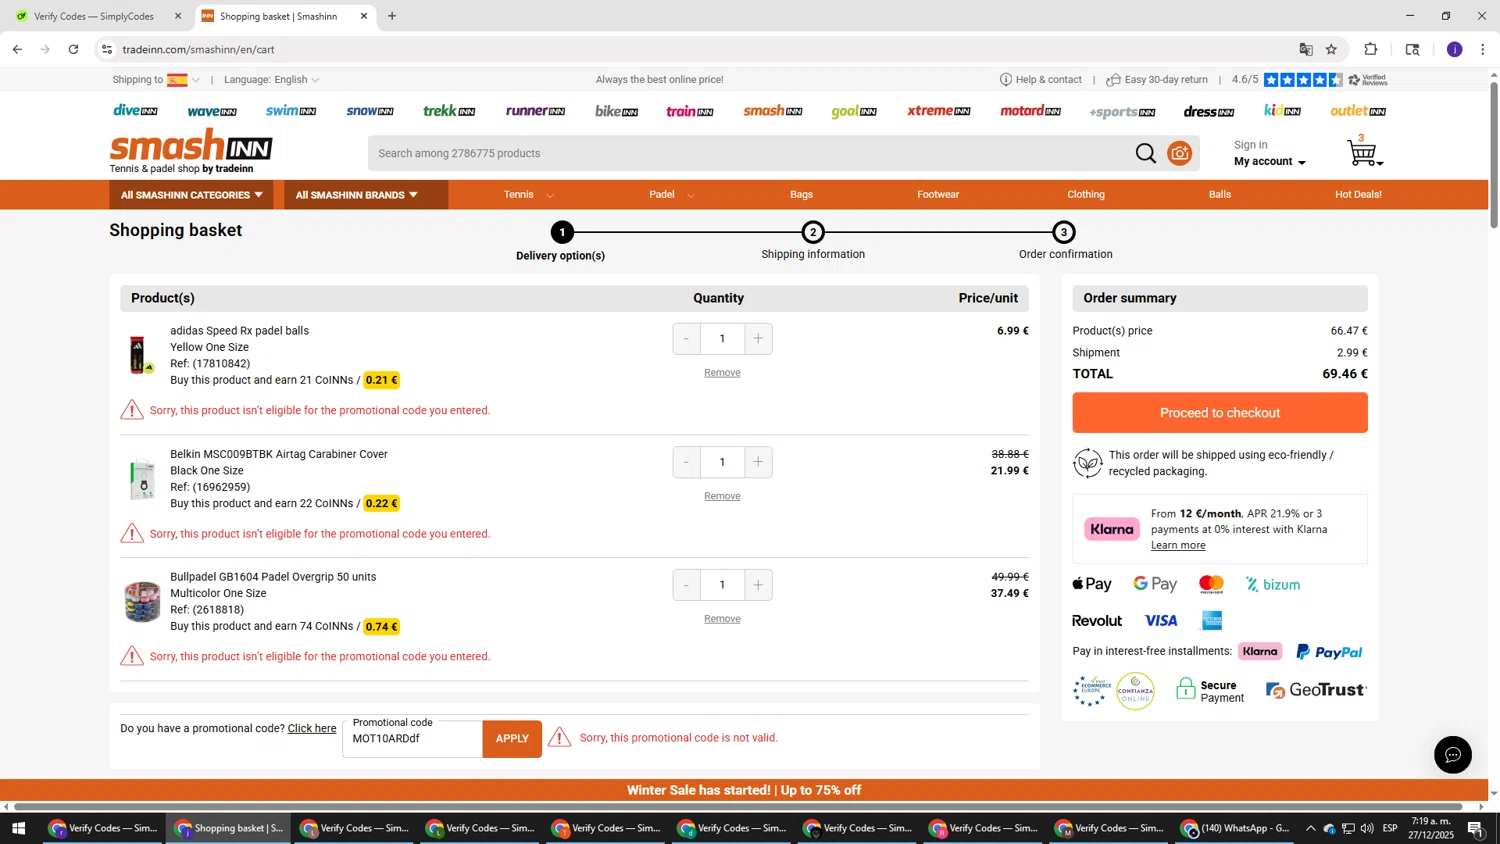Open Bullpadel overgrip product thumbnail
This screenshot has width=1500, height=844.
click(x=142, y=602)
